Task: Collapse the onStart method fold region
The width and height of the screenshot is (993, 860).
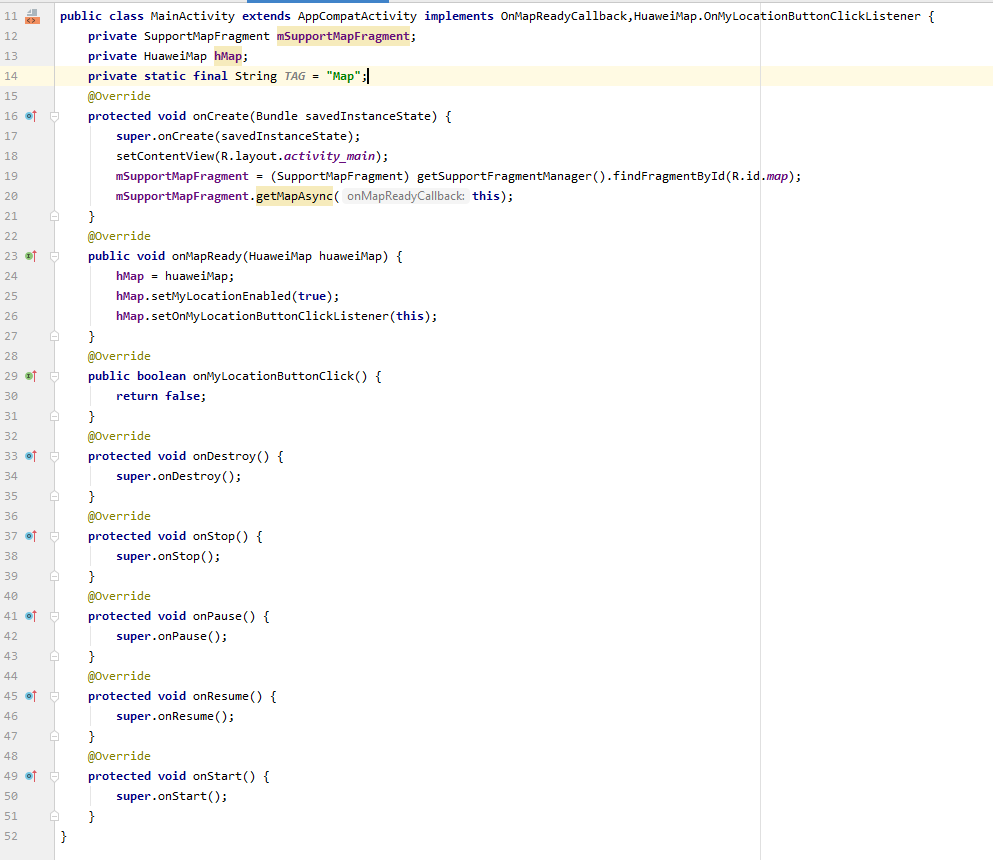Action: [x=54, y=776]
